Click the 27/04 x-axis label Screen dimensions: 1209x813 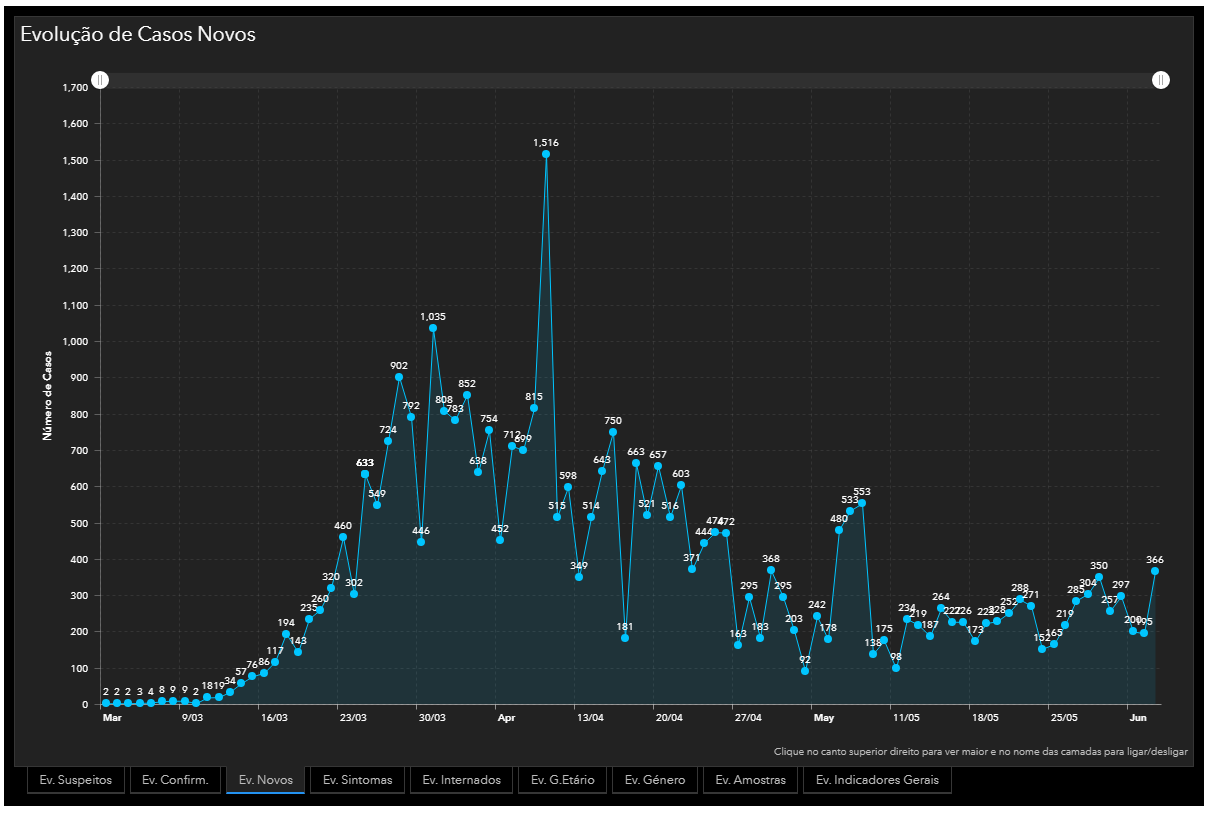(748, 717)
